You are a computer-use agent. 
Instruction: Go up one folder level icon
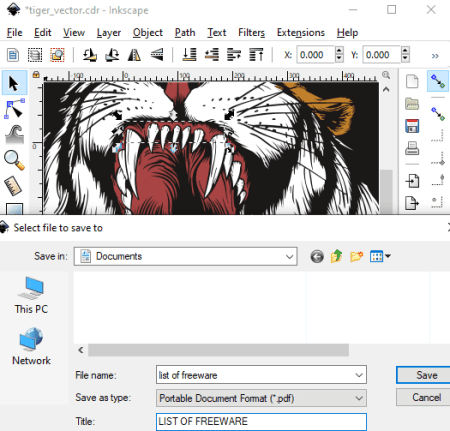click(x=337, y=256)
